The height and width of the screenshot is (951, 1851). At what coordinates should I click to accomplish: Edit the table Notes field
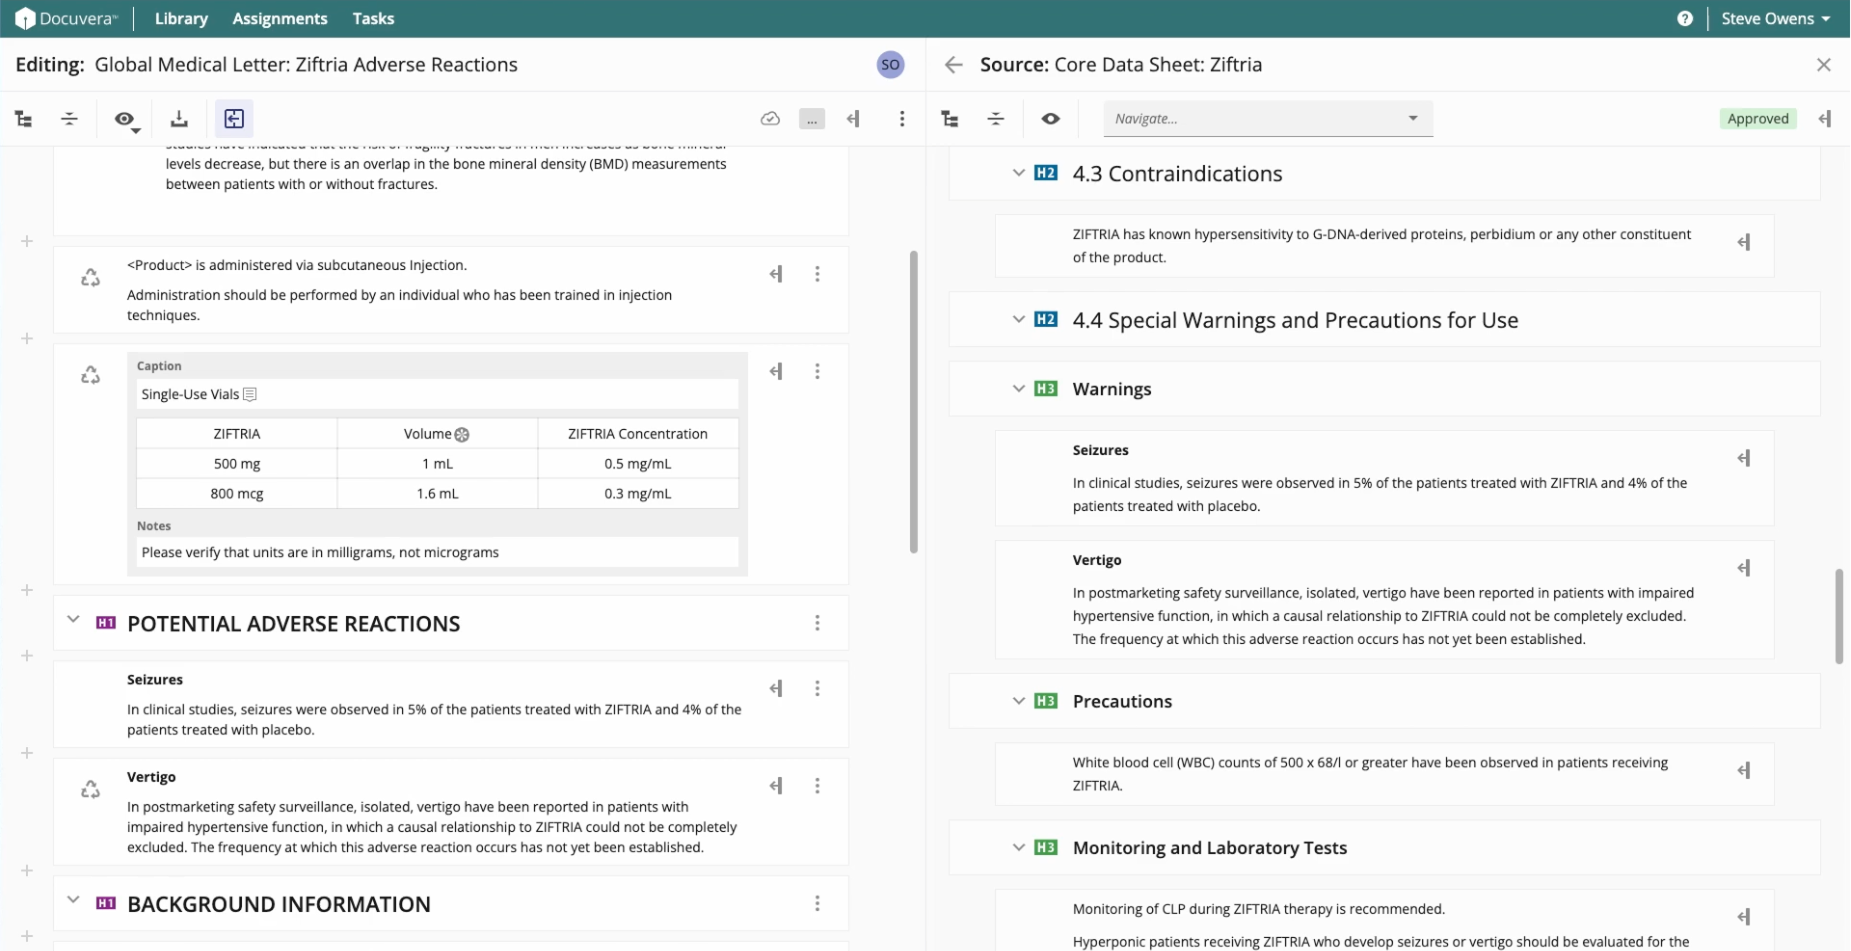437,552
